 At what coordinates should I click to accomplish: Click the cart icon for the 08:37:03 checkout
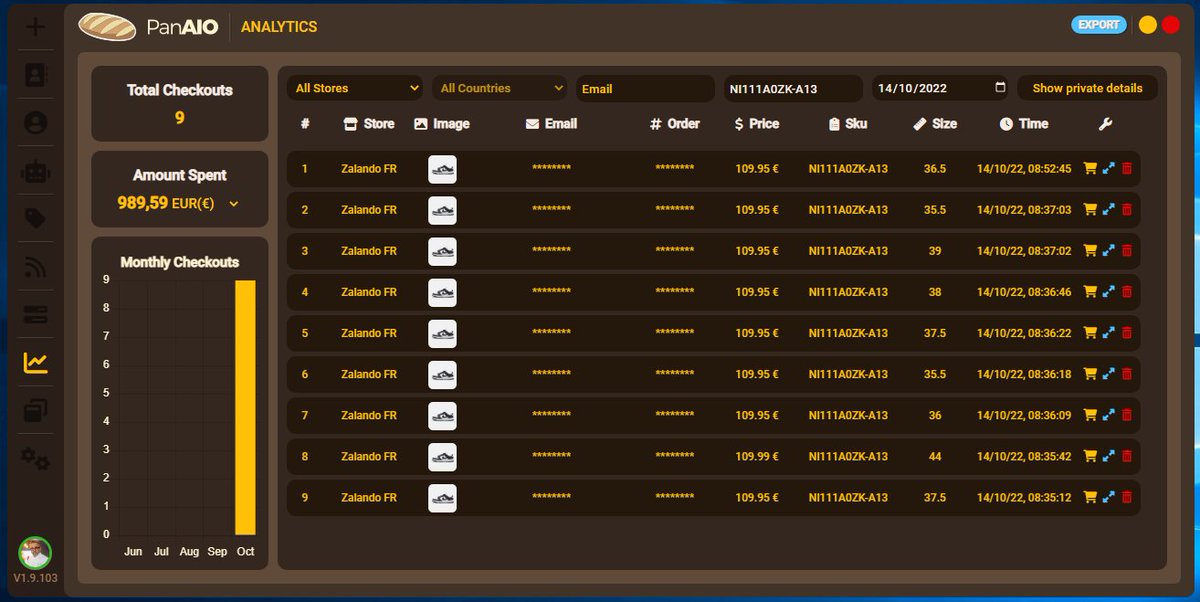pos(1090,210)
